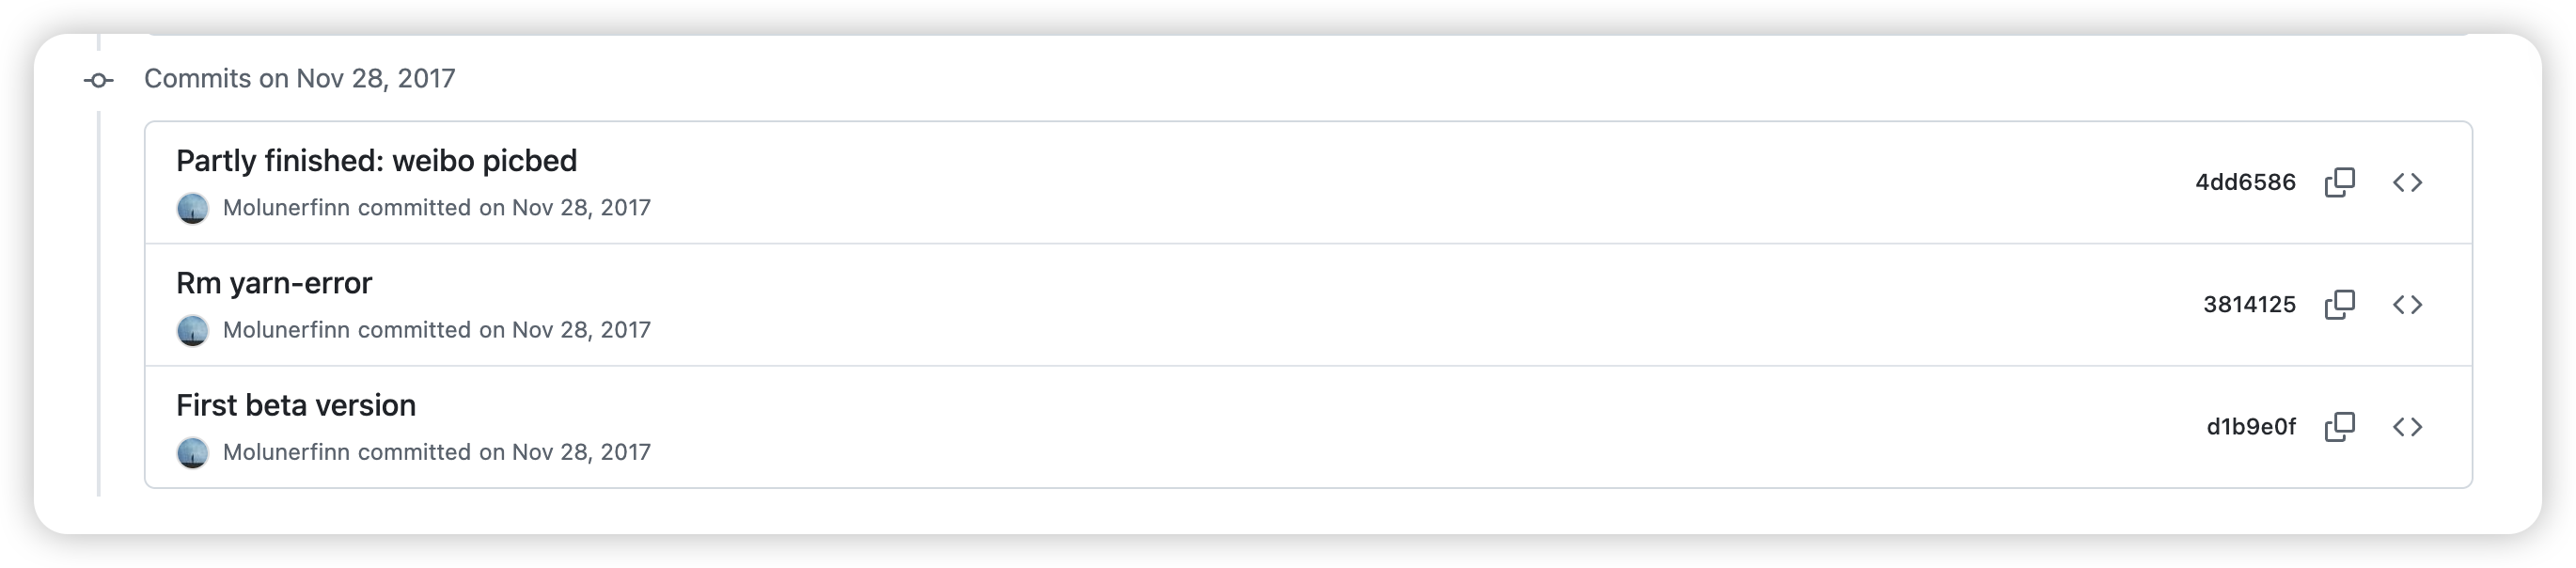Click avatar beside the weibo picbed commit
This screenshot has height=568, width=2576.
(x=192, y=208)
